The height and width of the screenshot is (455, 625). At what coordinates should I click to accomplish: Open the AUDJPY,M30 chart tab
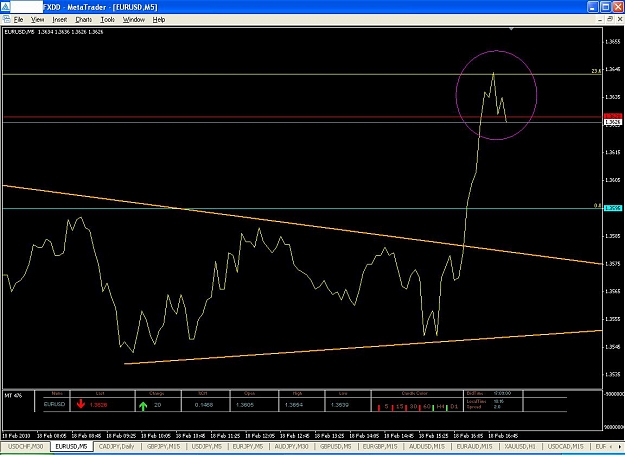pyautogui.click(x=291, y=447)
